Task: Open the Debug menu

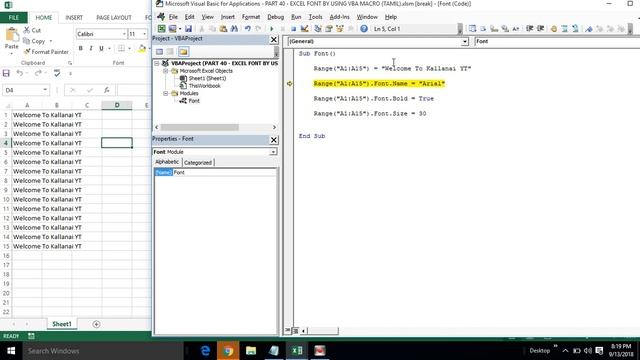Action: (x=276, y=17)
